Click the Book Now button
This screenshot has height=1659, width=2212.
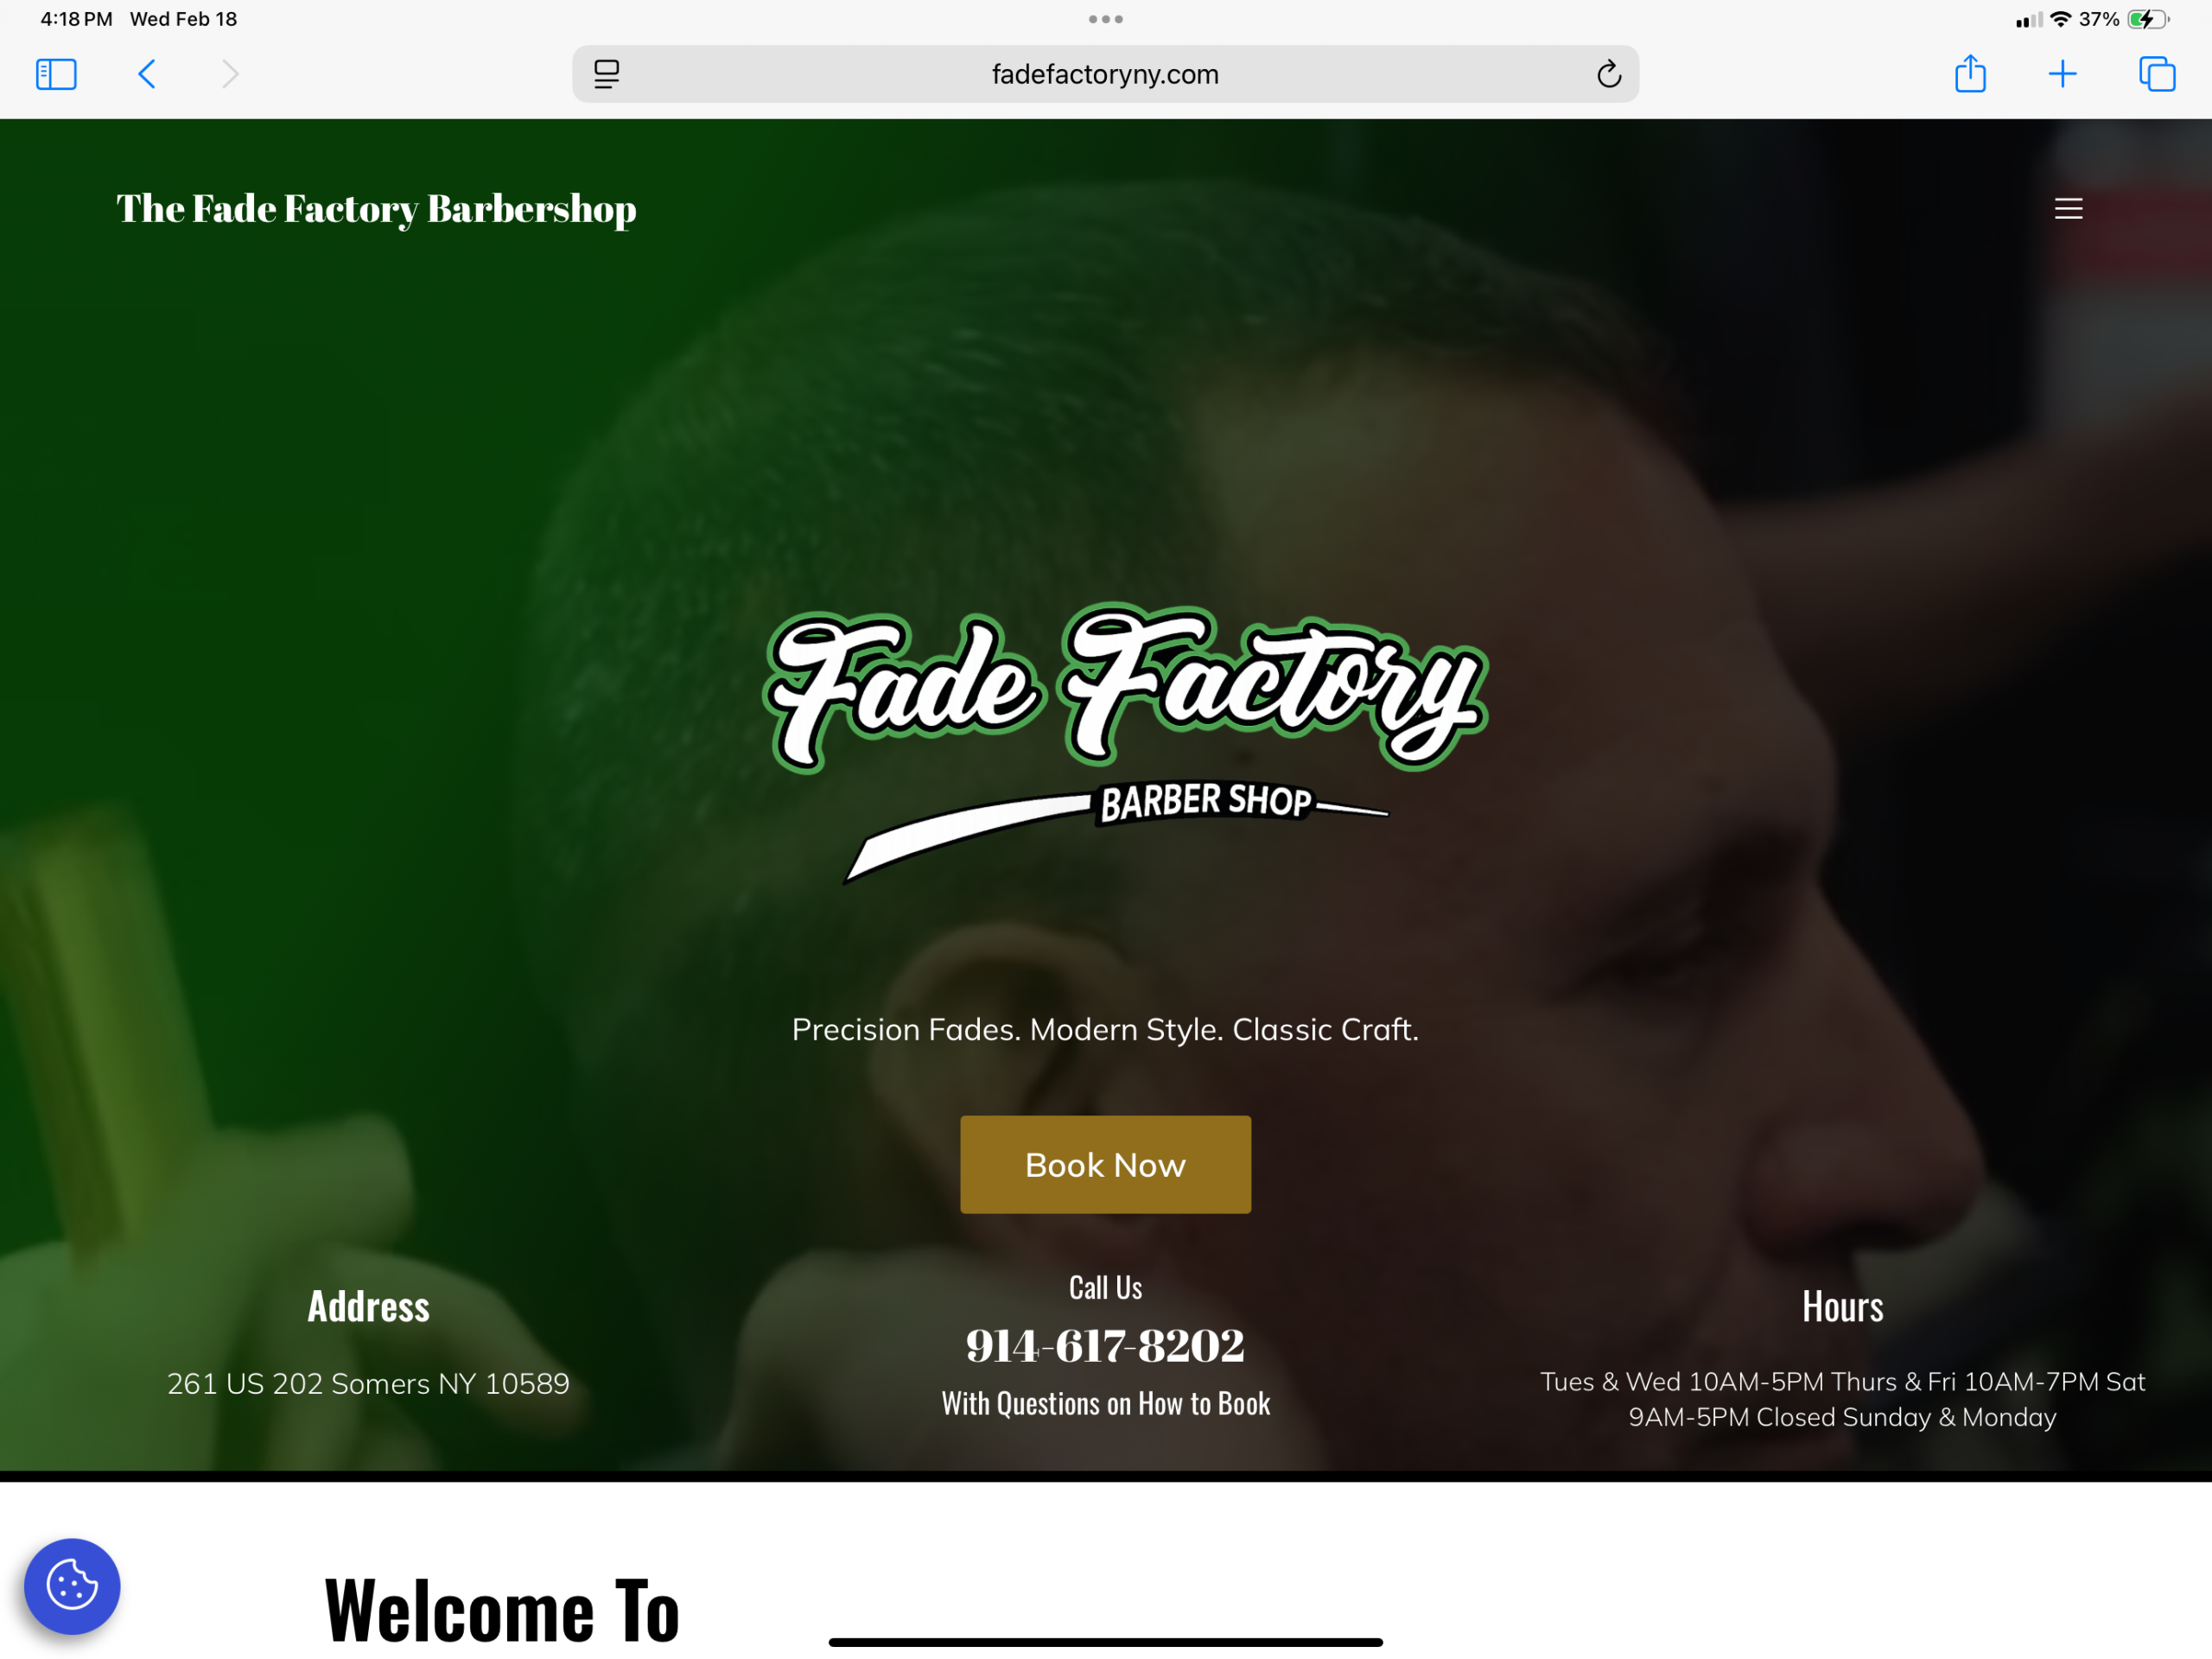[x=1105, y=1164]
